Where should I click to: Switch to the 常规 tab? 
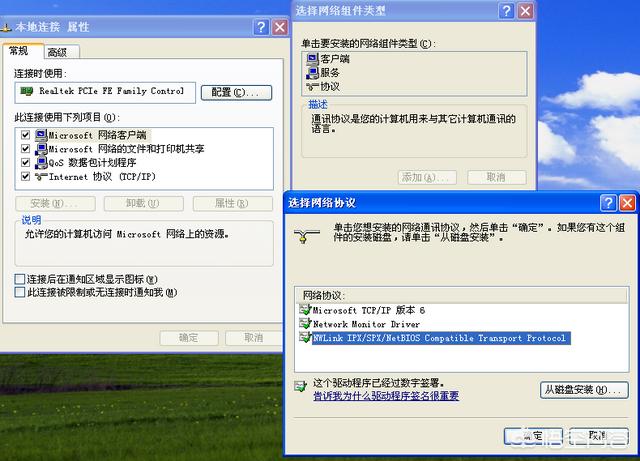(x=22, y=51)
